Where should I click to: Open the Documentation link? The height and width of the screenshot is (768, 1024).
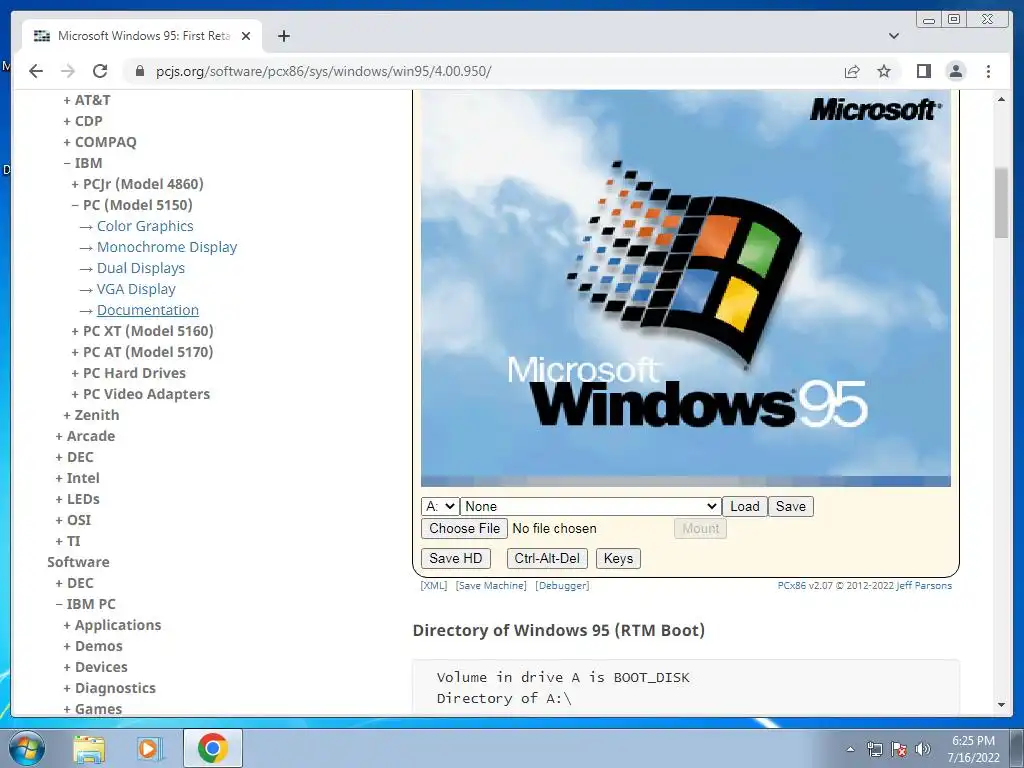pyautogui.click(x=148, y=310)
